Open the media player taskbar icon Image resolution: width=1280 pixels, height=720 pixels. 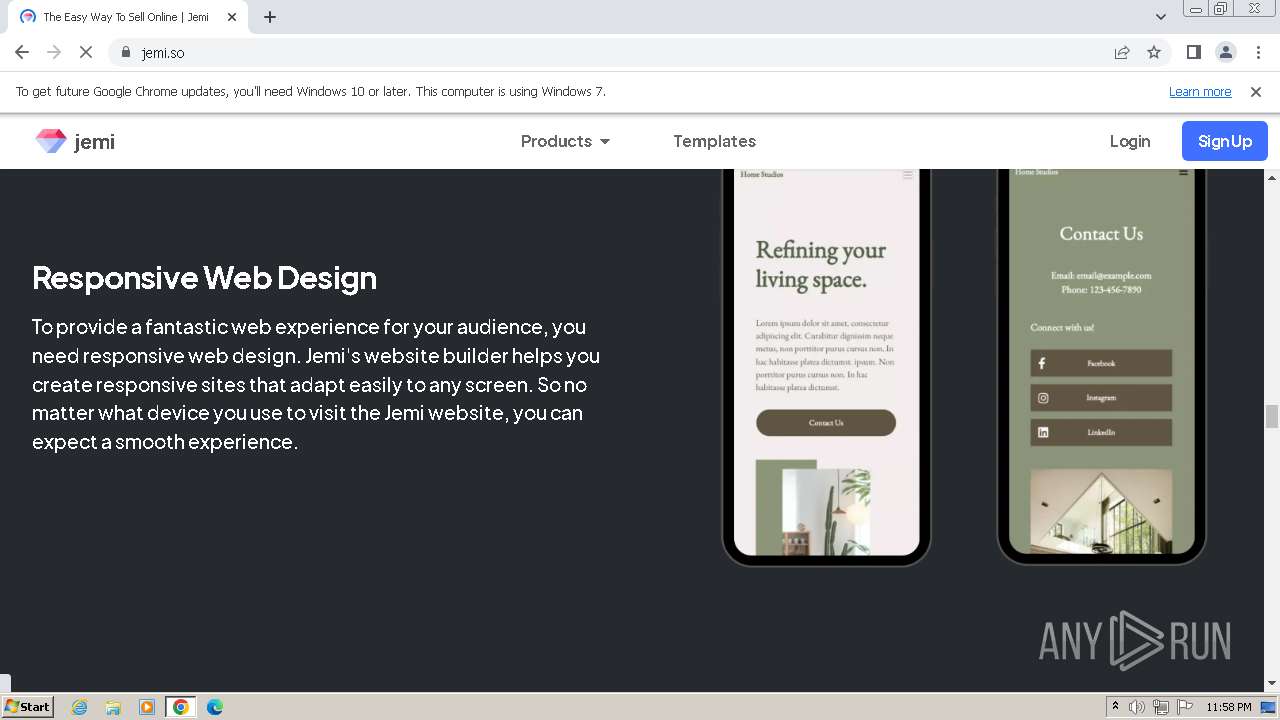(x=147, y=707)
